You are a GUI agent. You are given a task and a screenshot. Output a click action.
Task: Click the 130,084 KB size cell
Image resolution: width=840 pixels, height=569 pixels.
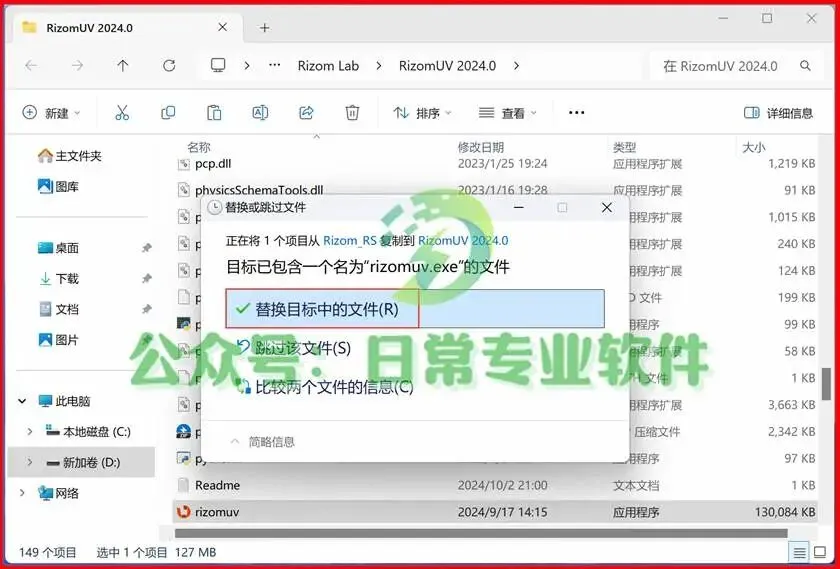(x=785, y=512)
